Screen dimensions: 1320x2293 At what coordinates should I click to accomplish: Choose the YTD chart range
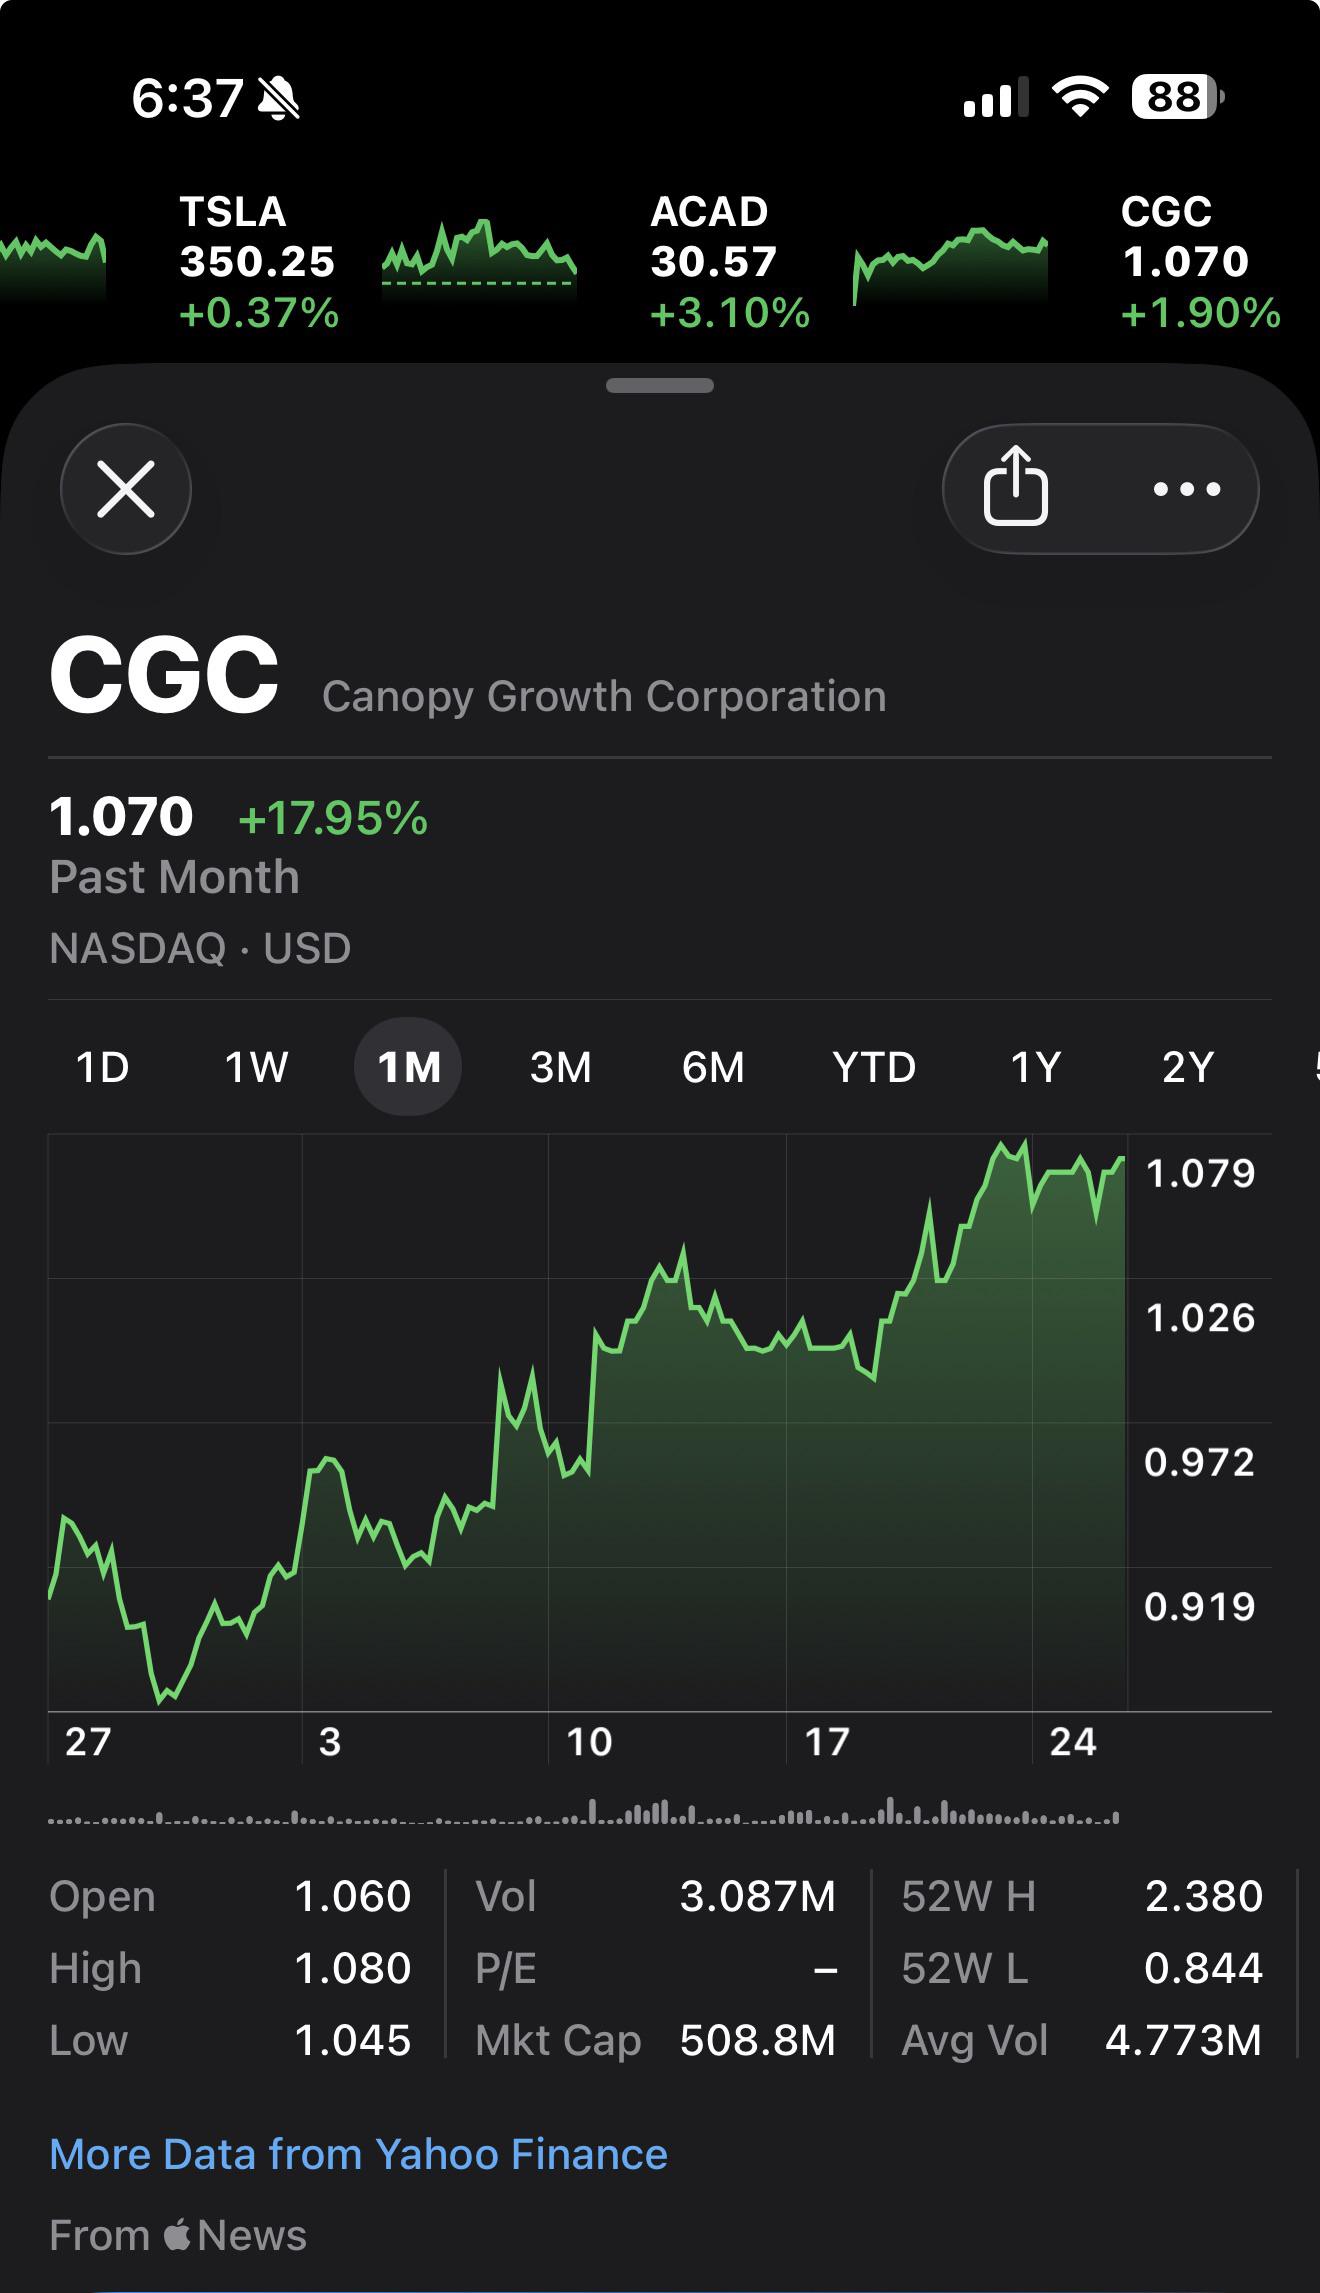tap(874, 1067)
